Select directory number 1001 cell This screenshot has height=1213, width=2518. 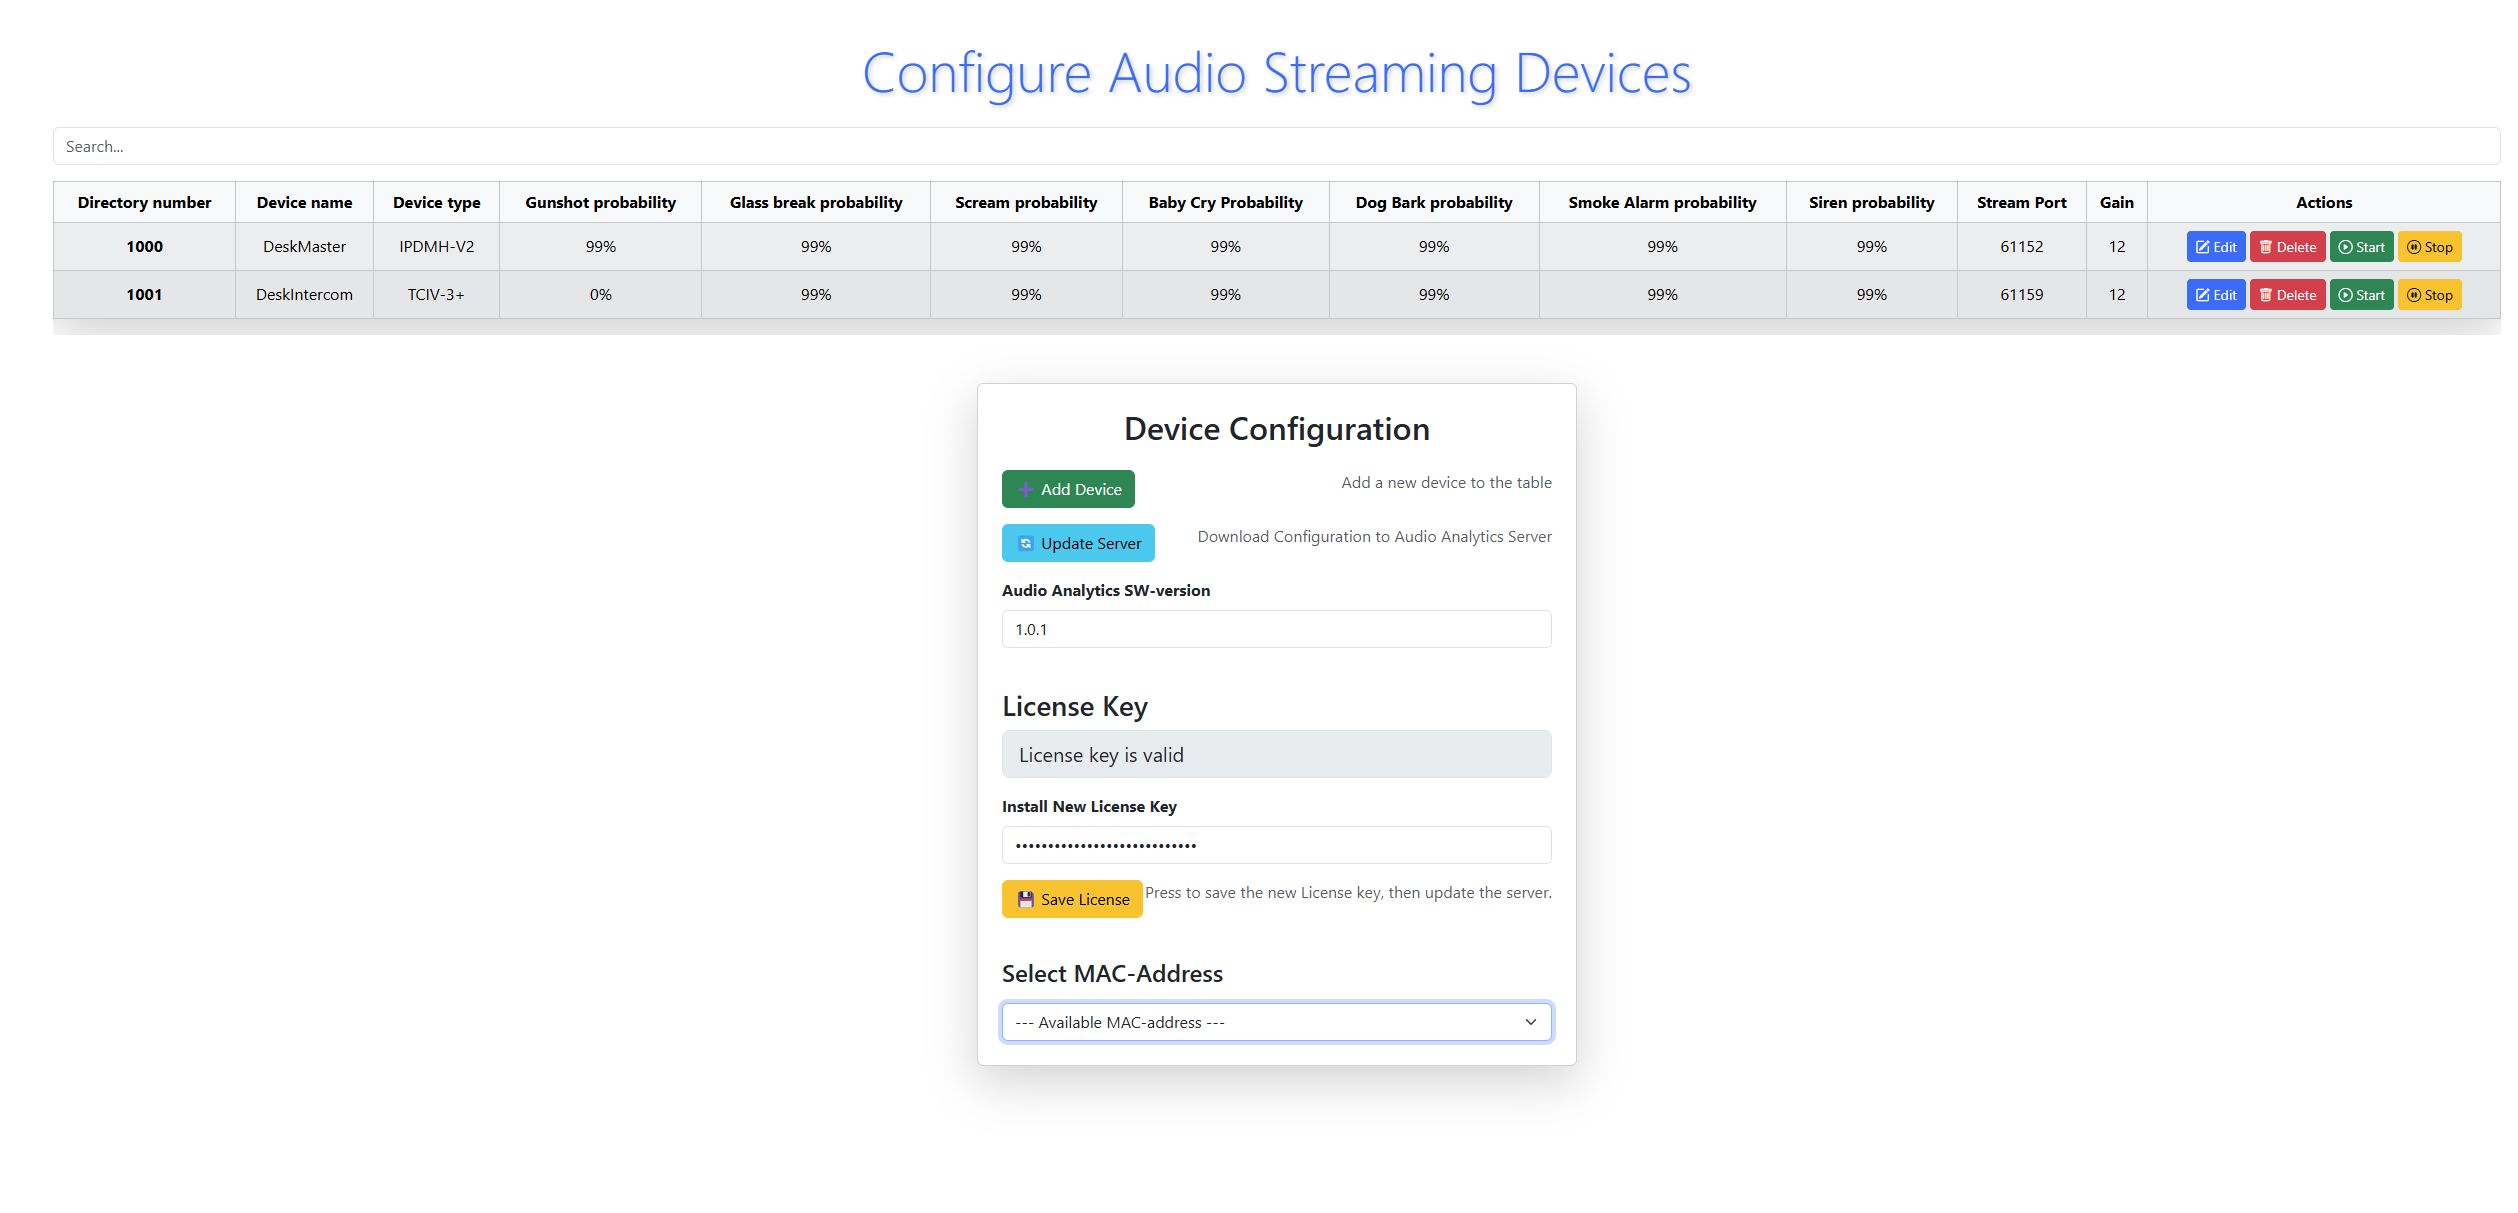click(x=144, y=295)
